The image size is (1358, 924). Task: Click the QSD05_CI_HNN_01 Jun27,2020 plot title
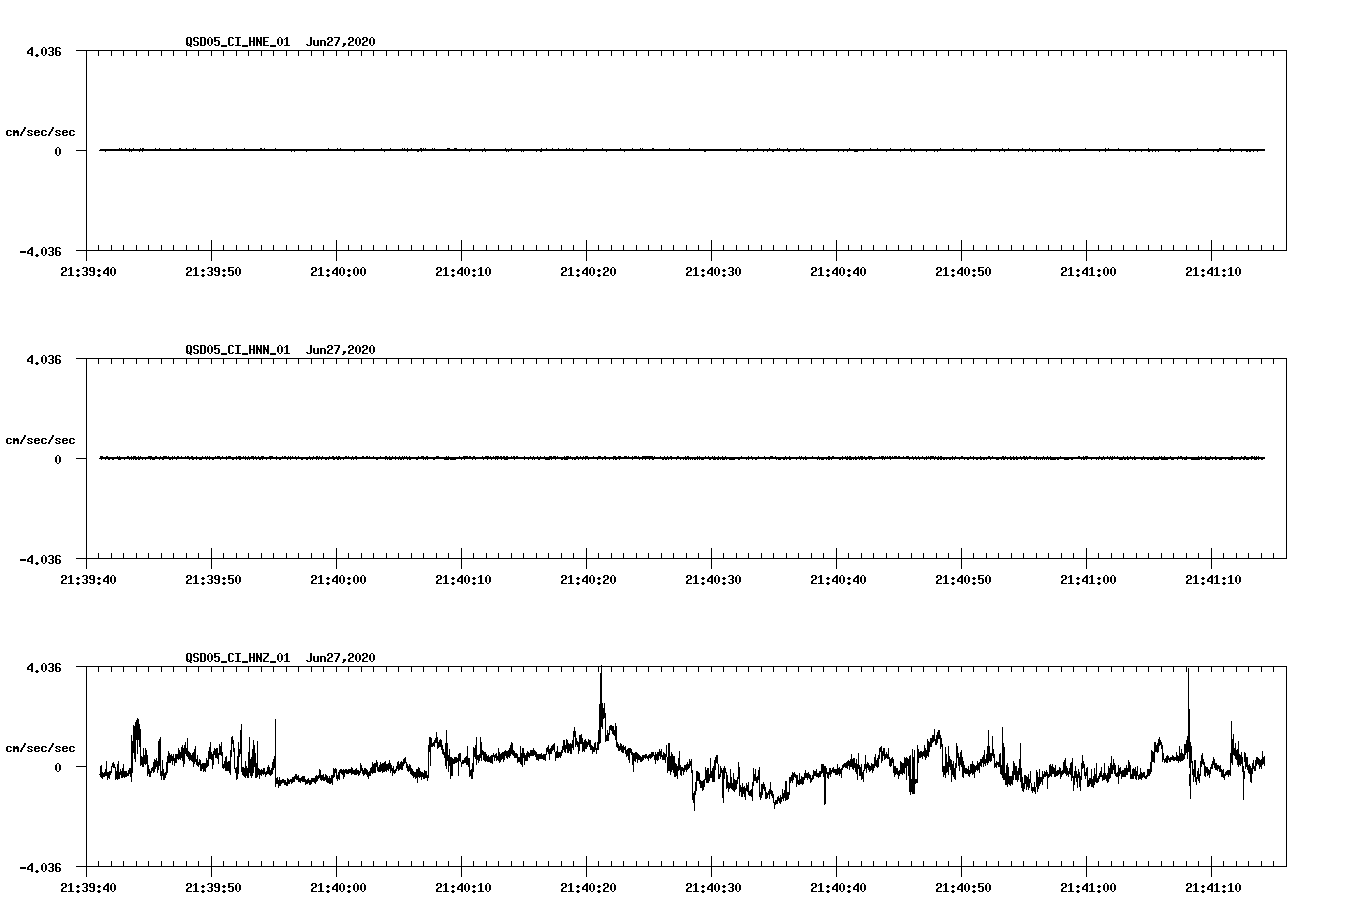[x=280, y=350]
